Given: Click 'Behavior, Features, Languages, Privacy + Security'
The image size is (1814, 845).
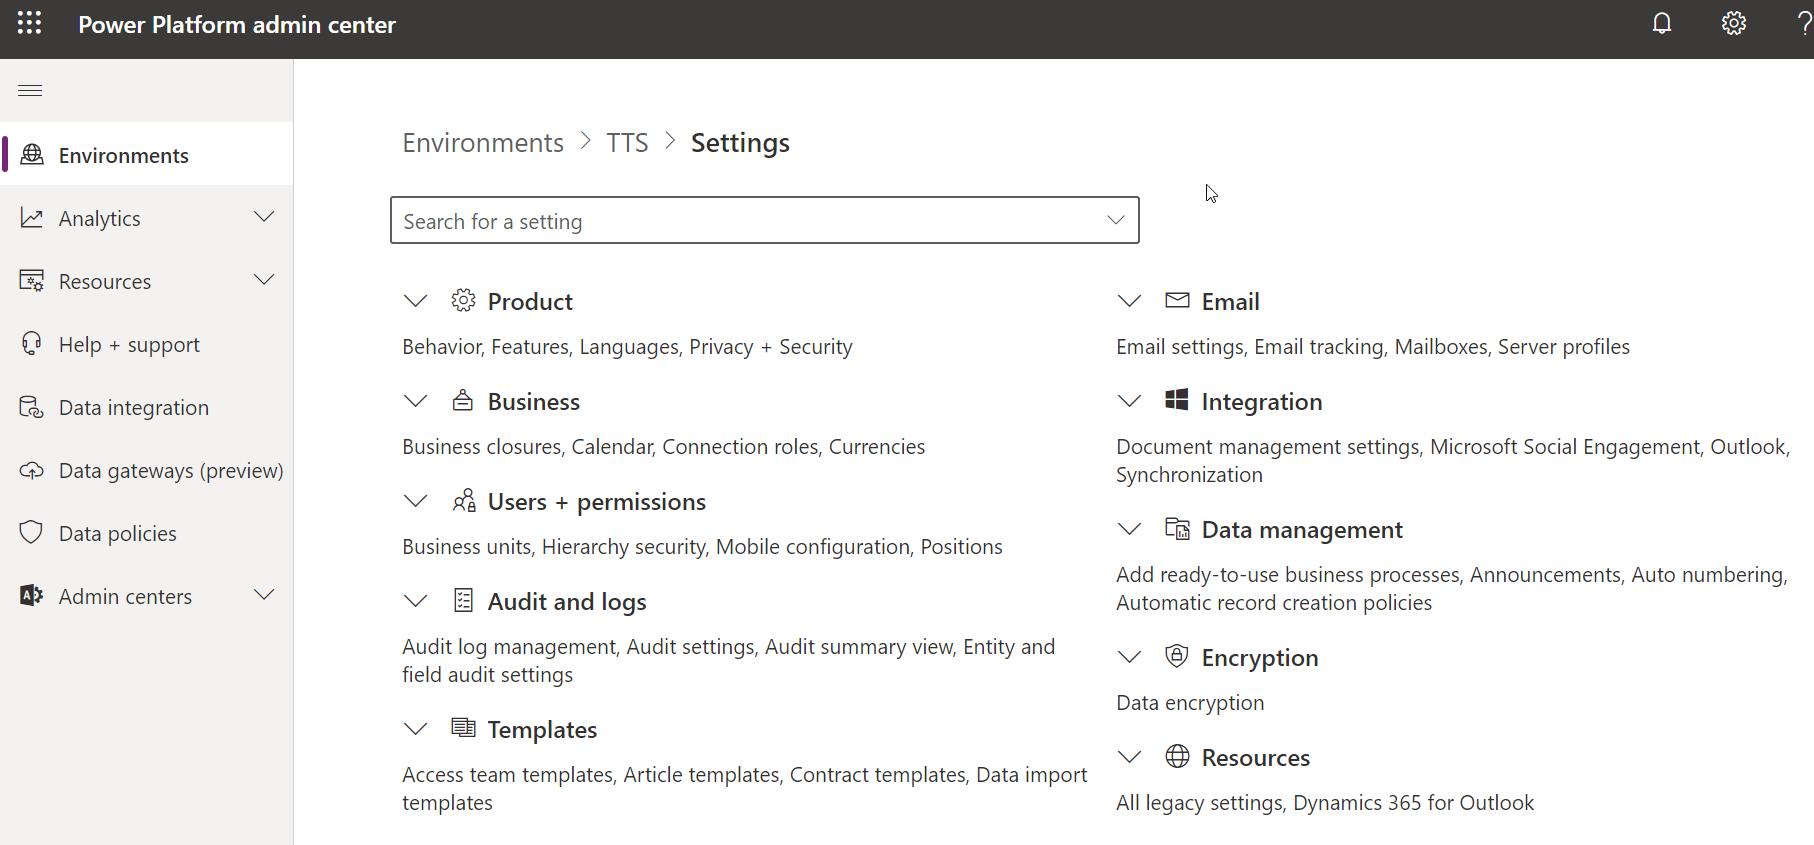Looking at the screenshot, I should [627, 346].
